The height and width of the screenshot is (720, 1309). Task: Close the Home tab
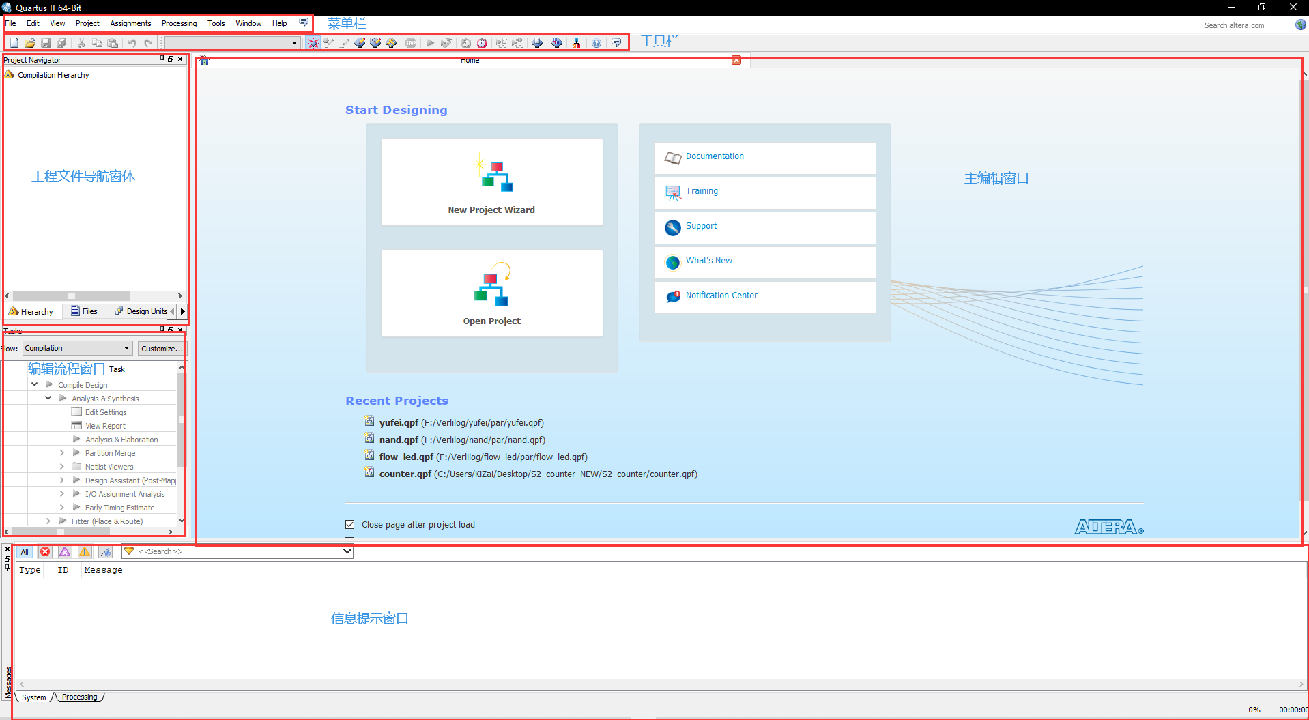tap(736, 60)
